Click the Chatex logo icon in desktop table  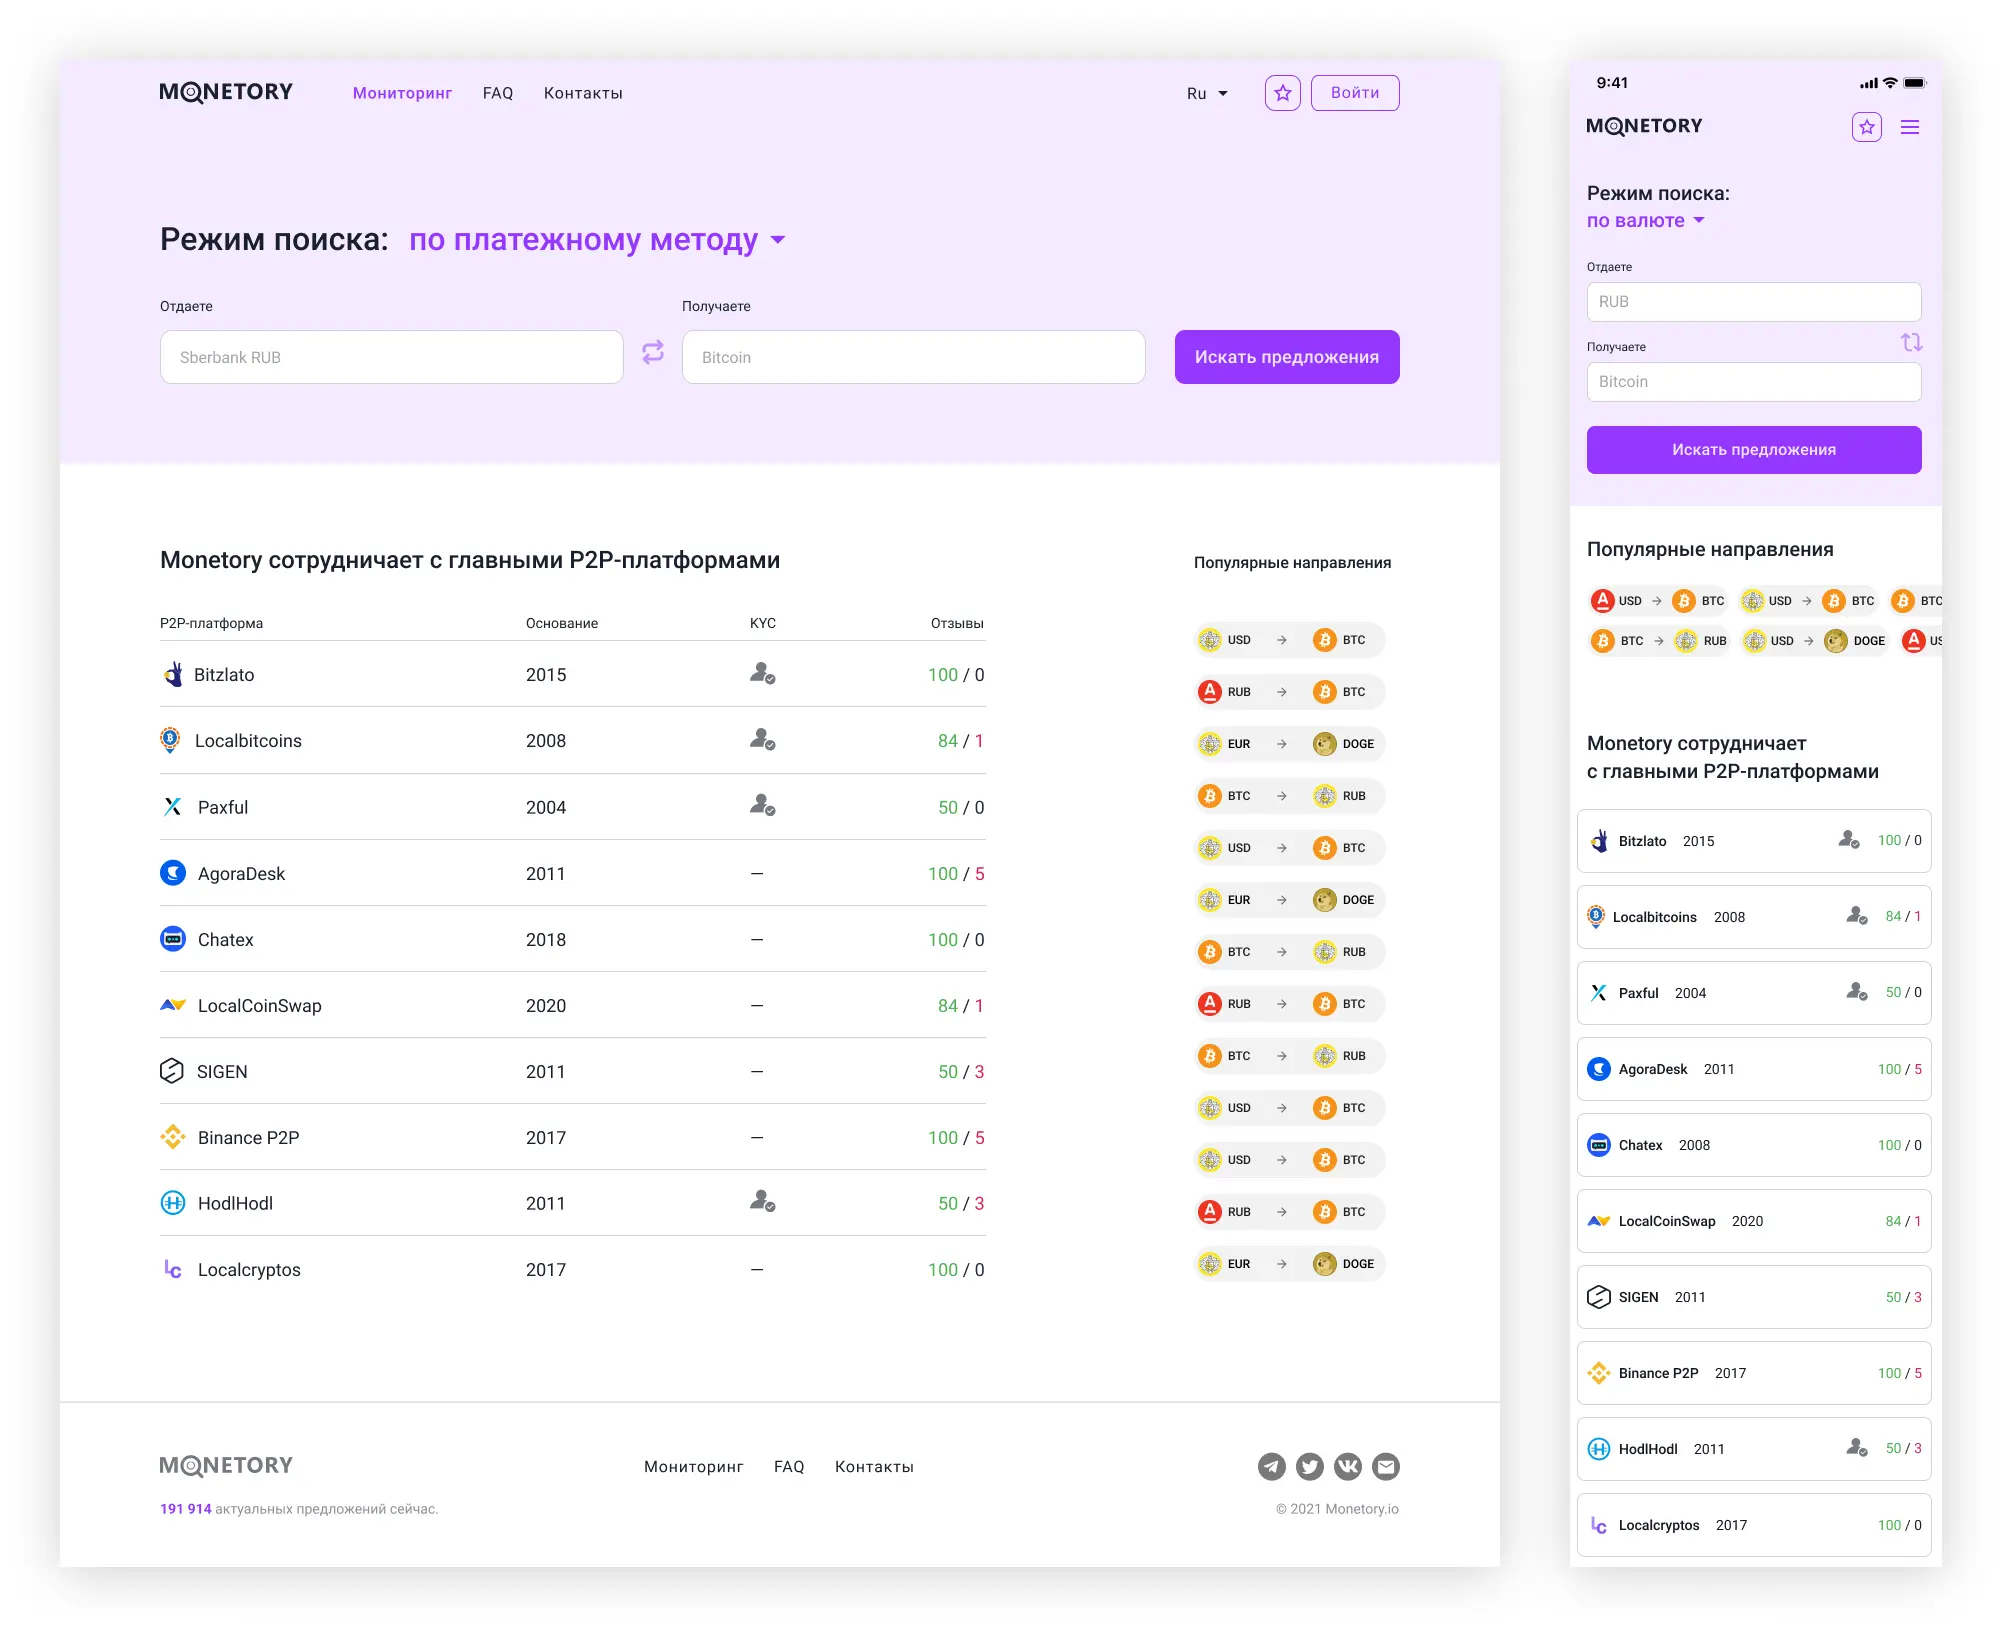click(173, 939)
